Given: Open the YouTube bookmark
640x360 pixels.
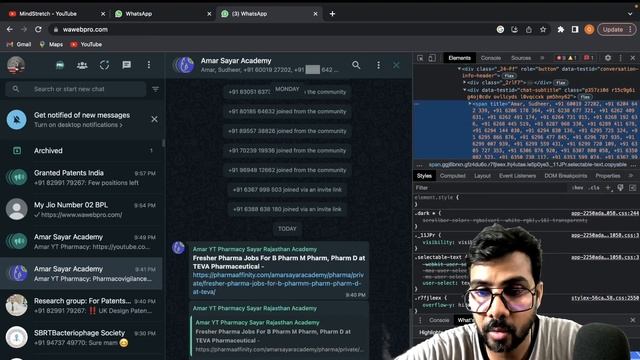Looking at the screenshot, I should [86, 44].
